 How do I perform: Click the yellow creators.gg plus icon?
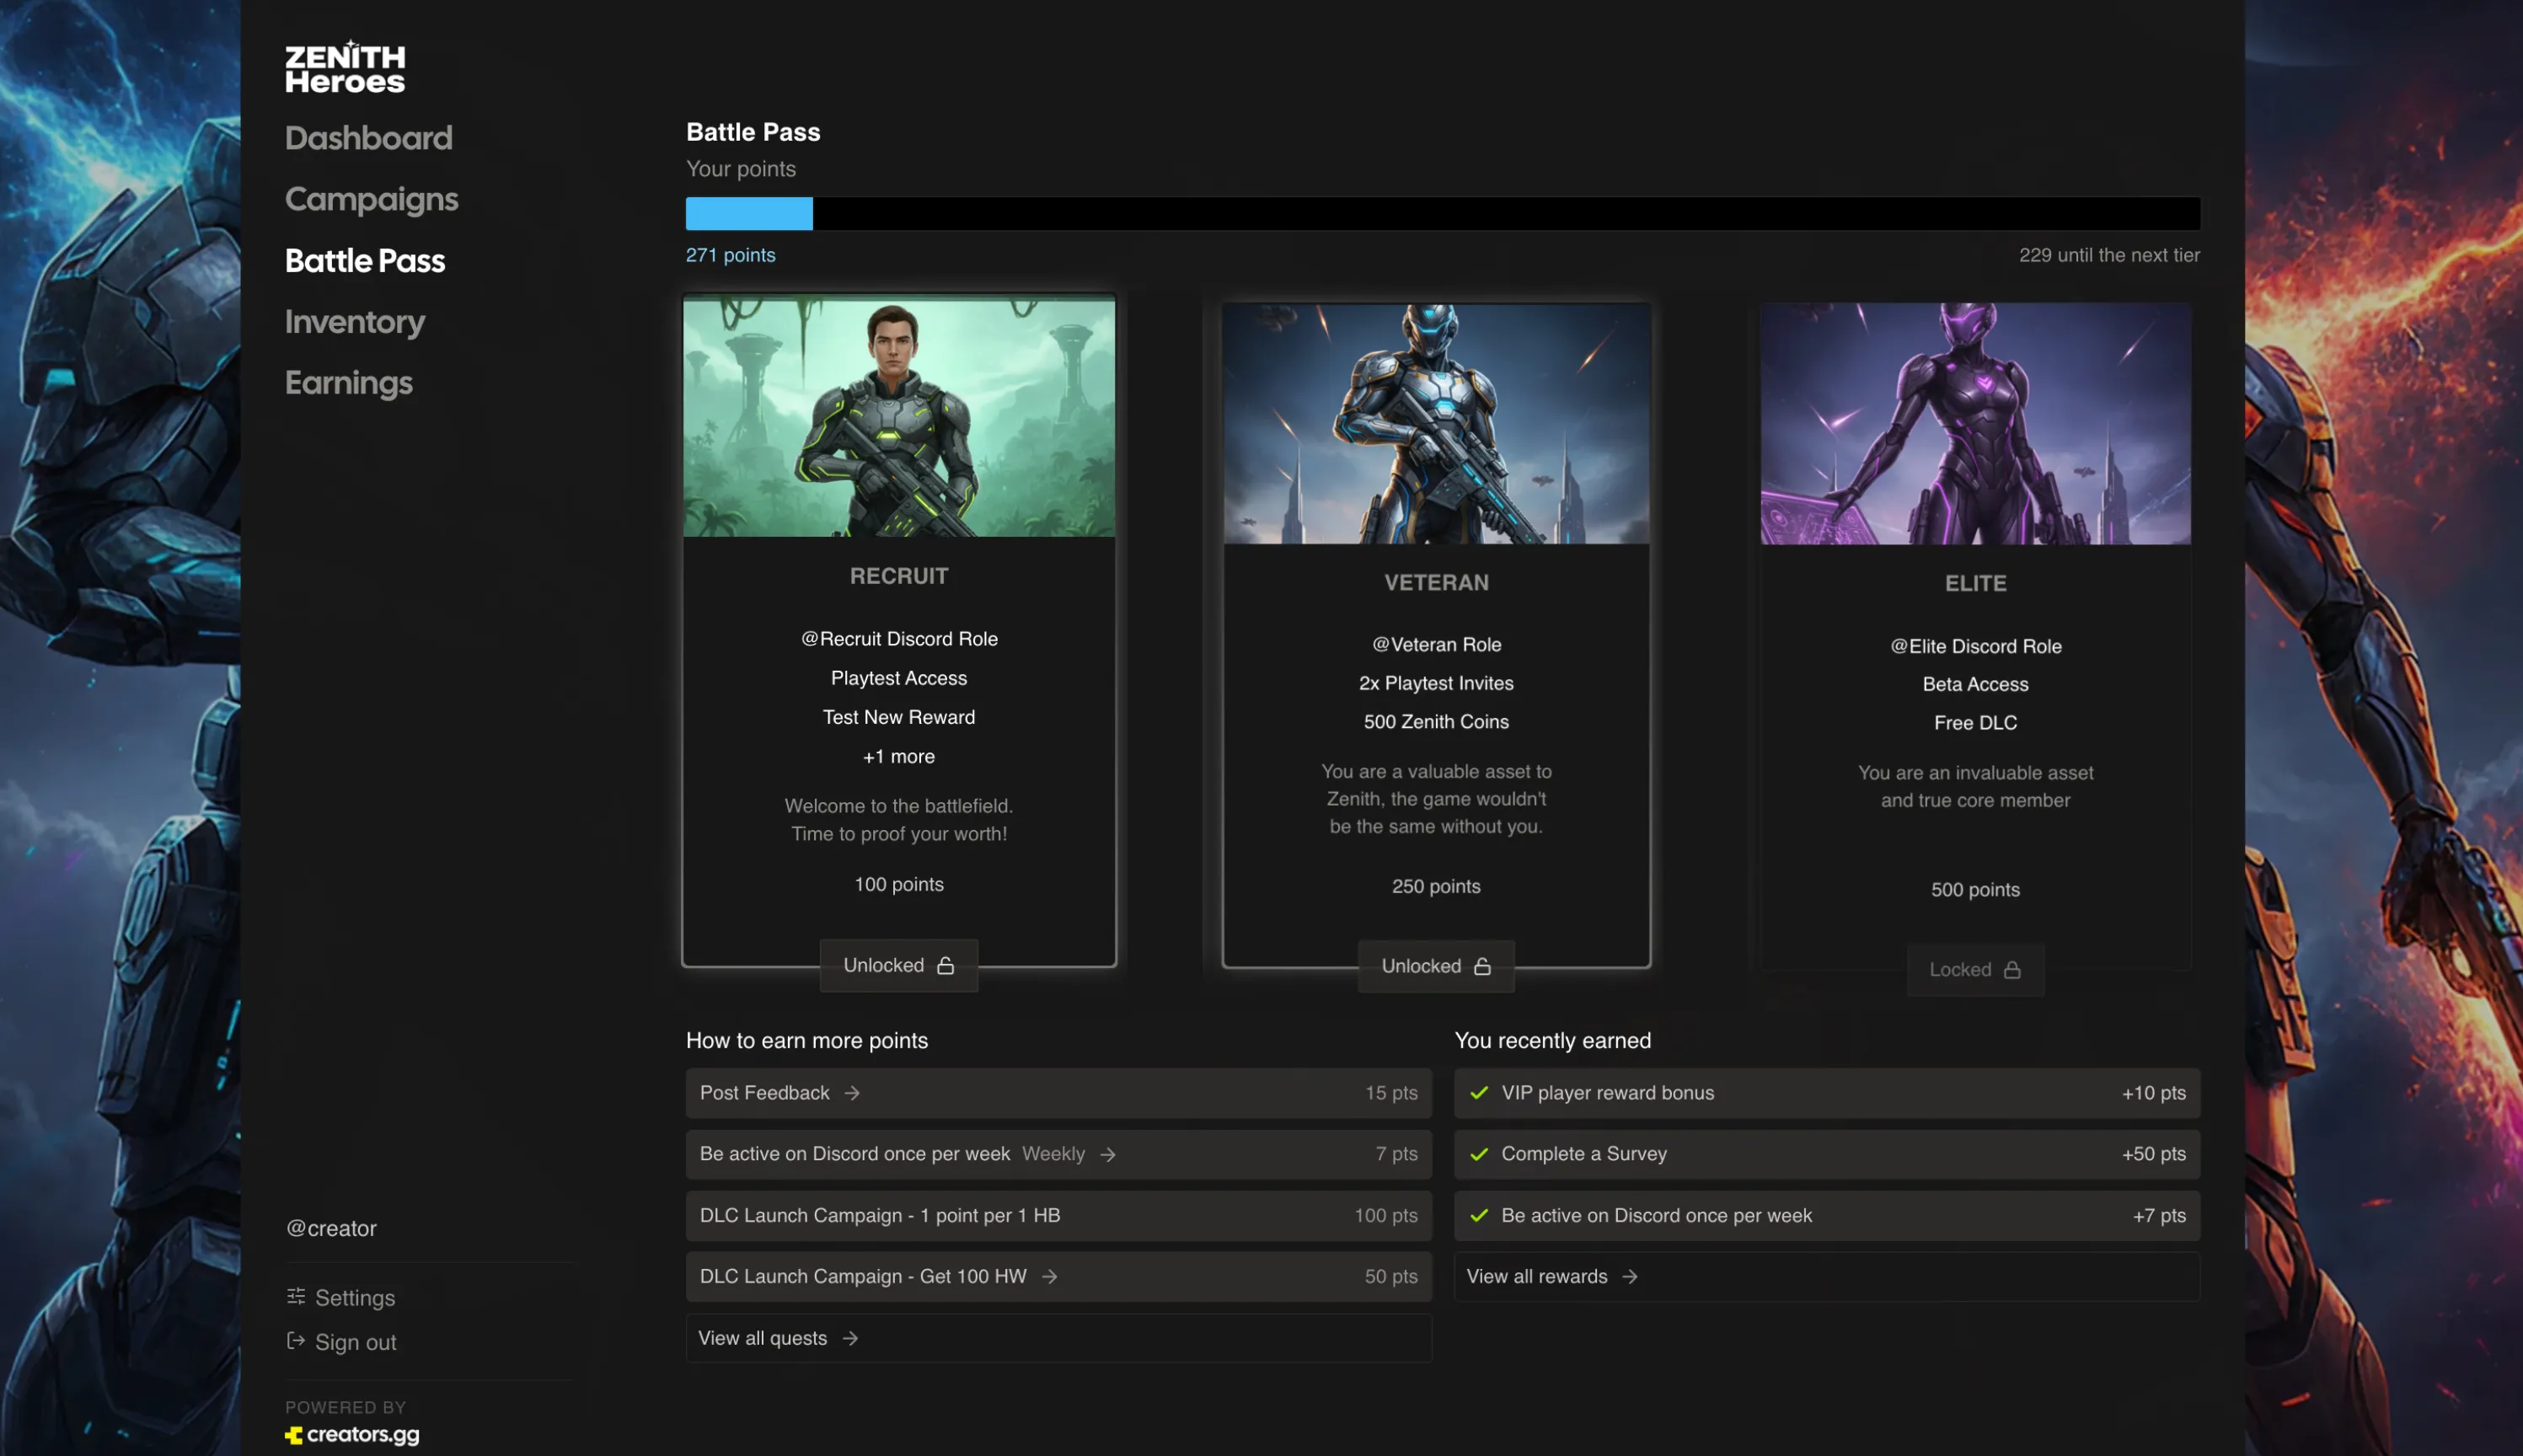click(294, 1436)
